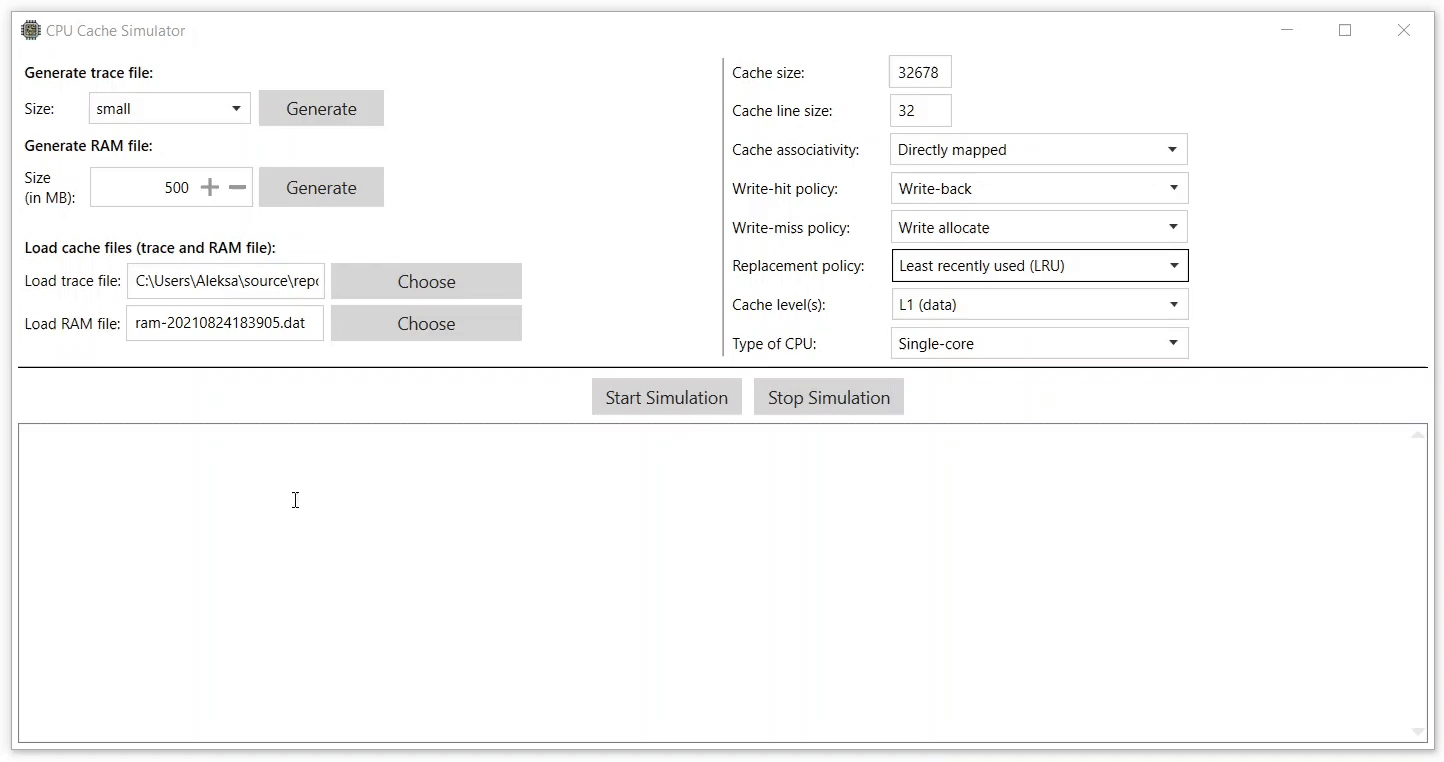1444x762 pixels.
Task: Click Generate button for RAM file
Action: point(321,187)
